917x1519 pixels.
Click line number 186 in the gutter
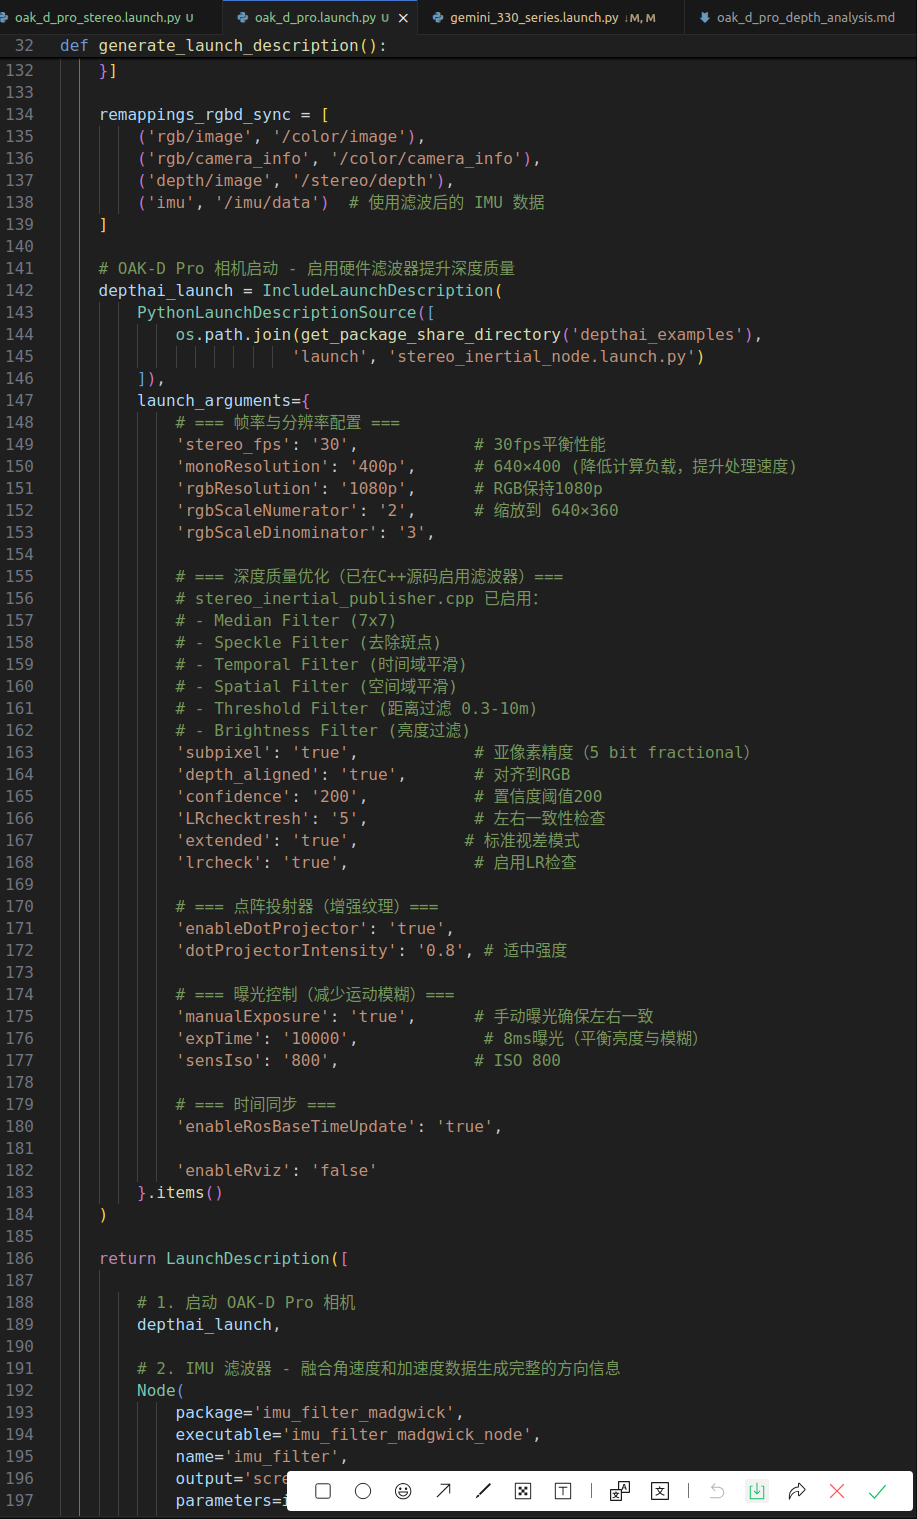pos(19,1258)
